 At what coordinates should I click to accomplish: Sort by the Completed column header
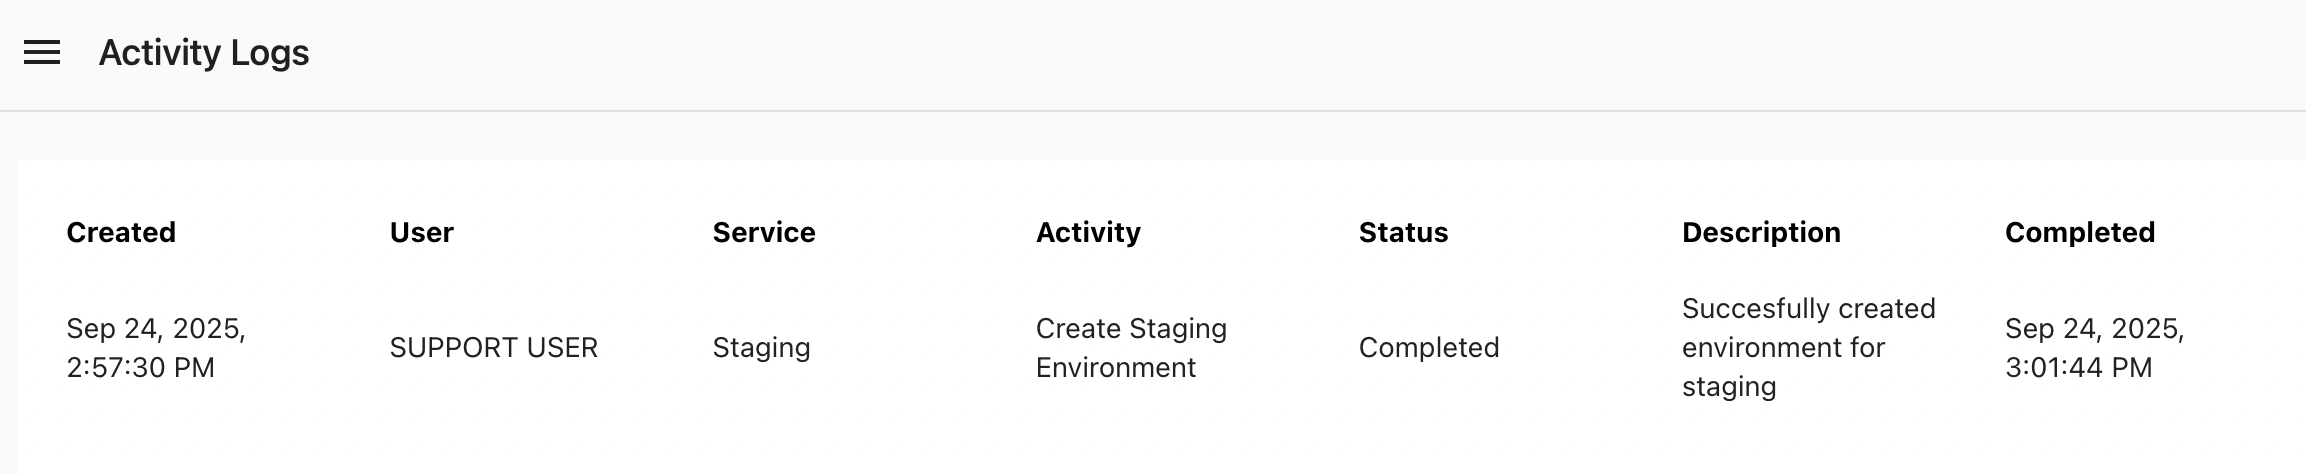[2079, 232]
